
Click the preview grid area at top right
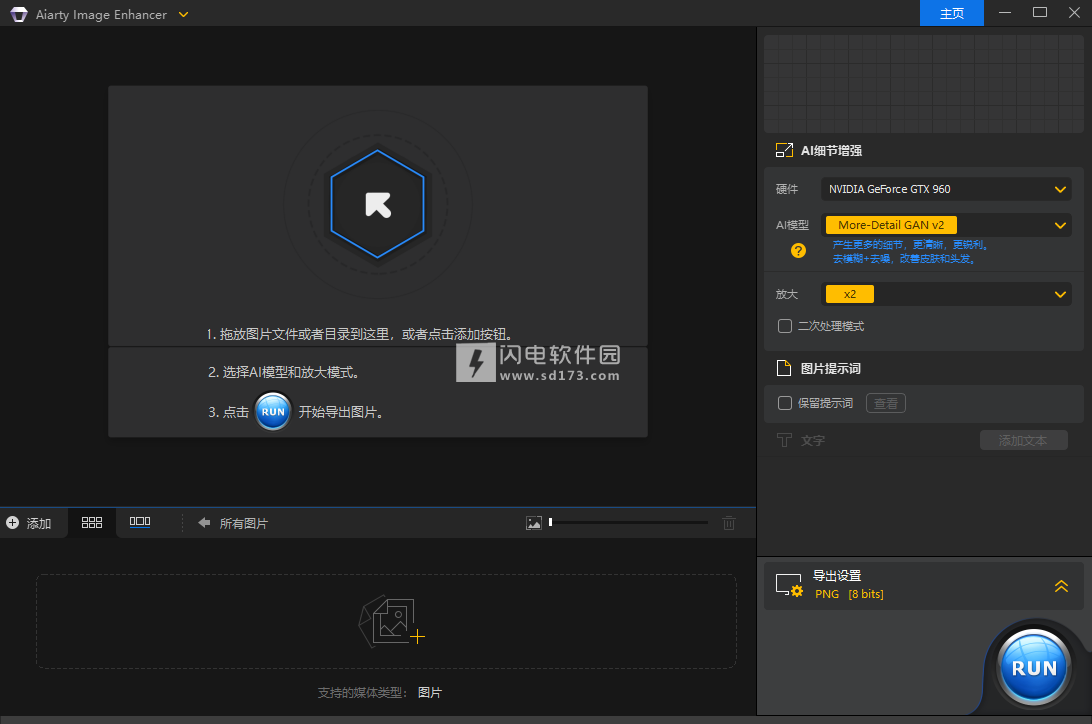tap(923, 84)
